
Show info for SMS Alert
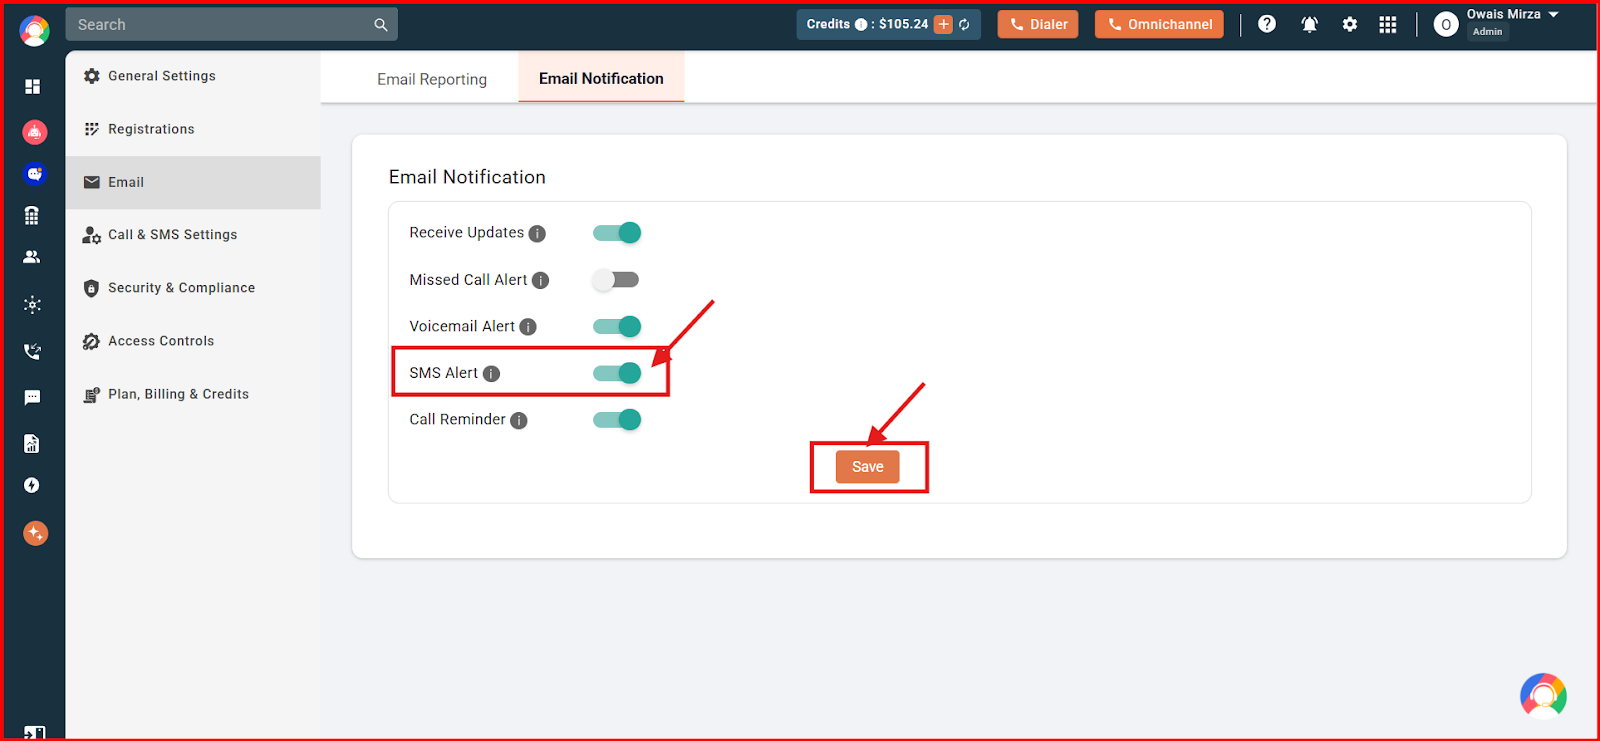pyautogui.click(x=491, y=374)
